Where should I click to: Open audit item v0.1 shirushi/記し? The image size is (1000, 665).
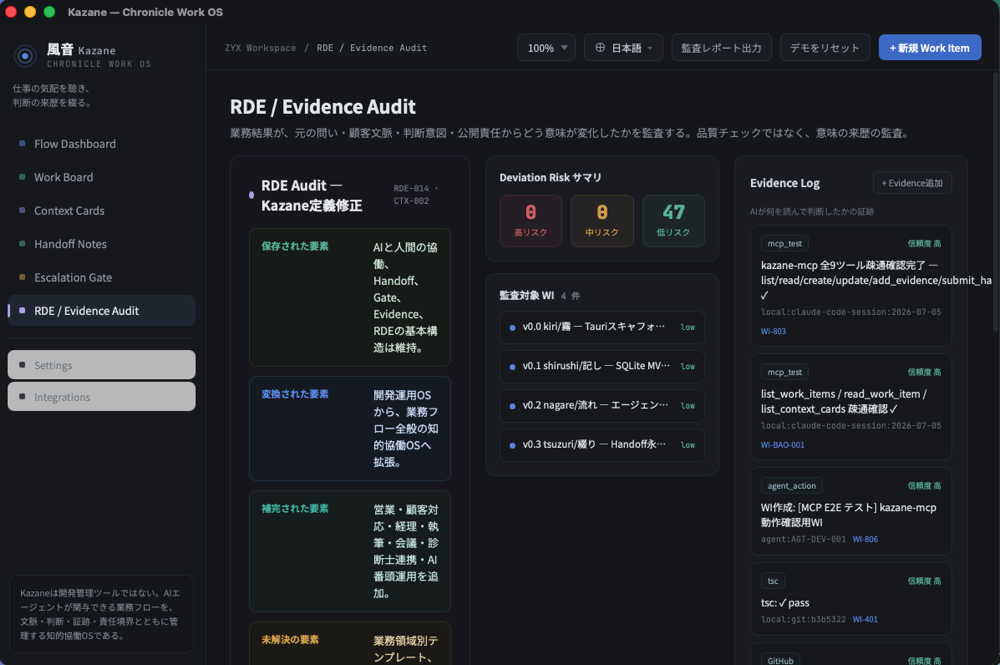[602, 367]
